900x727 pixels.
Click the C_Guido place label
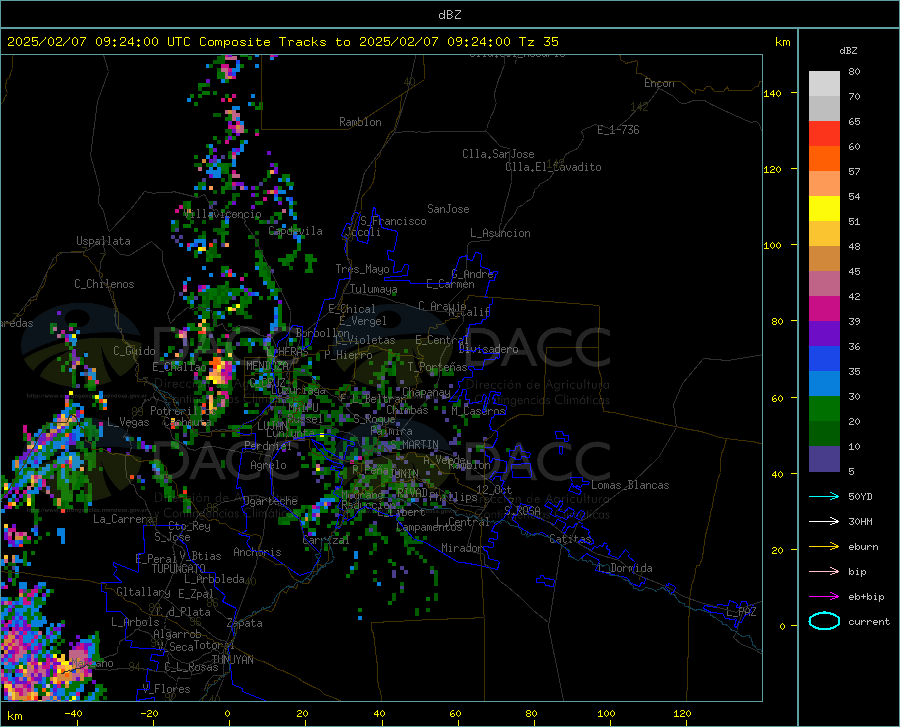pos(134,351)
